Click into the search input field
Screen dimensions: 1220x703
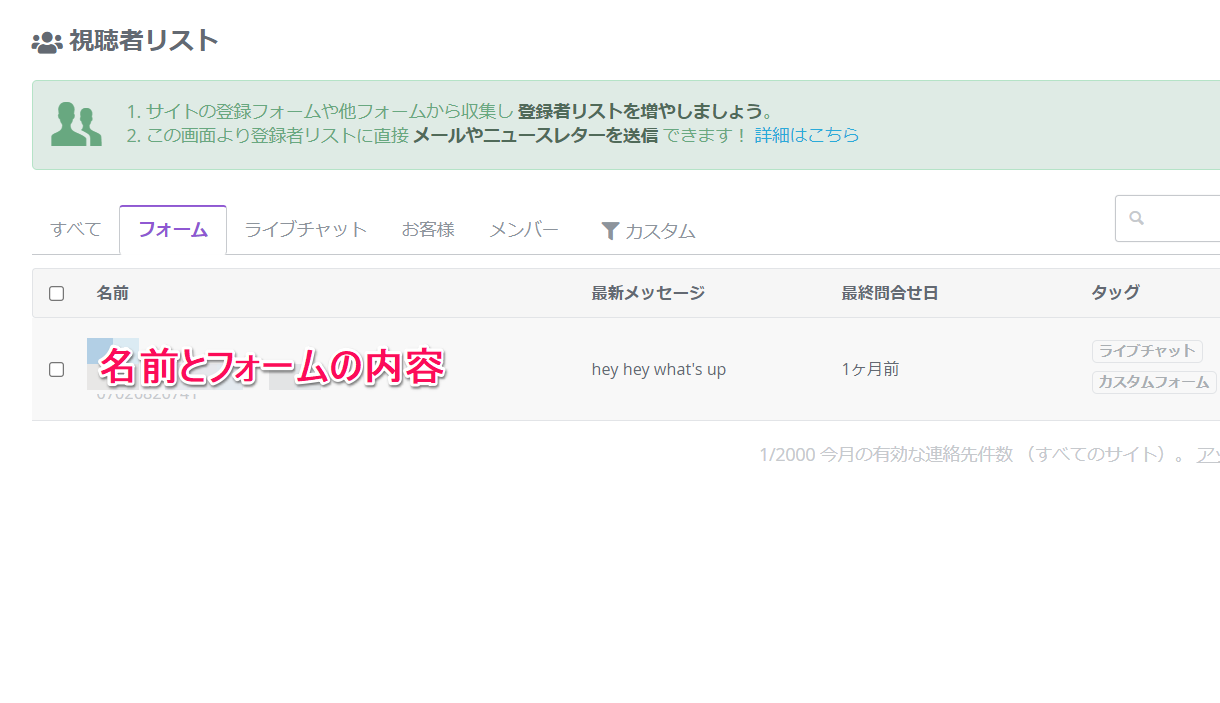point(1168,218)
